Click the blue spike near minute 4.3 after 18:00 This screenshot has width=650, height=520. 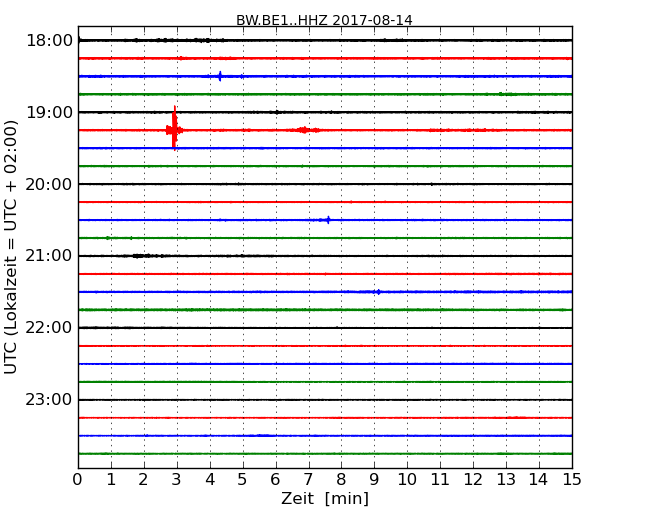(x=220, y=76)
